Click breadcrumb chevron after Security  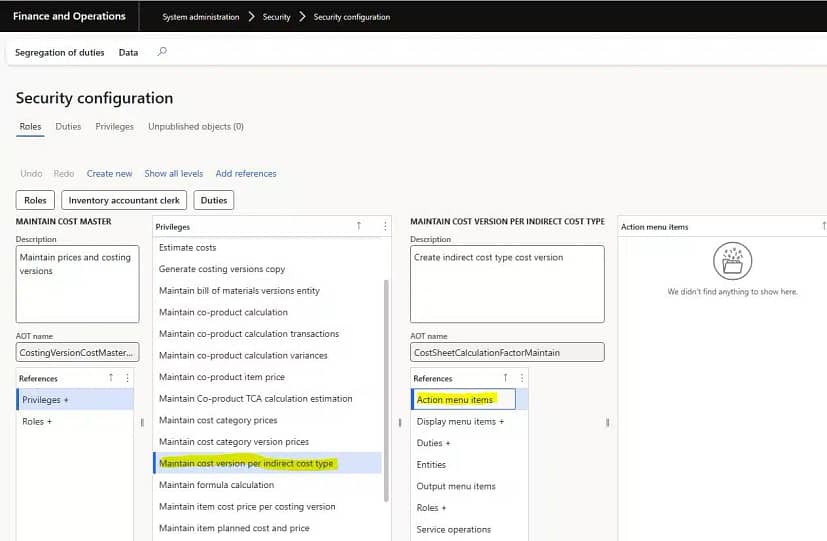click(302, 17)
